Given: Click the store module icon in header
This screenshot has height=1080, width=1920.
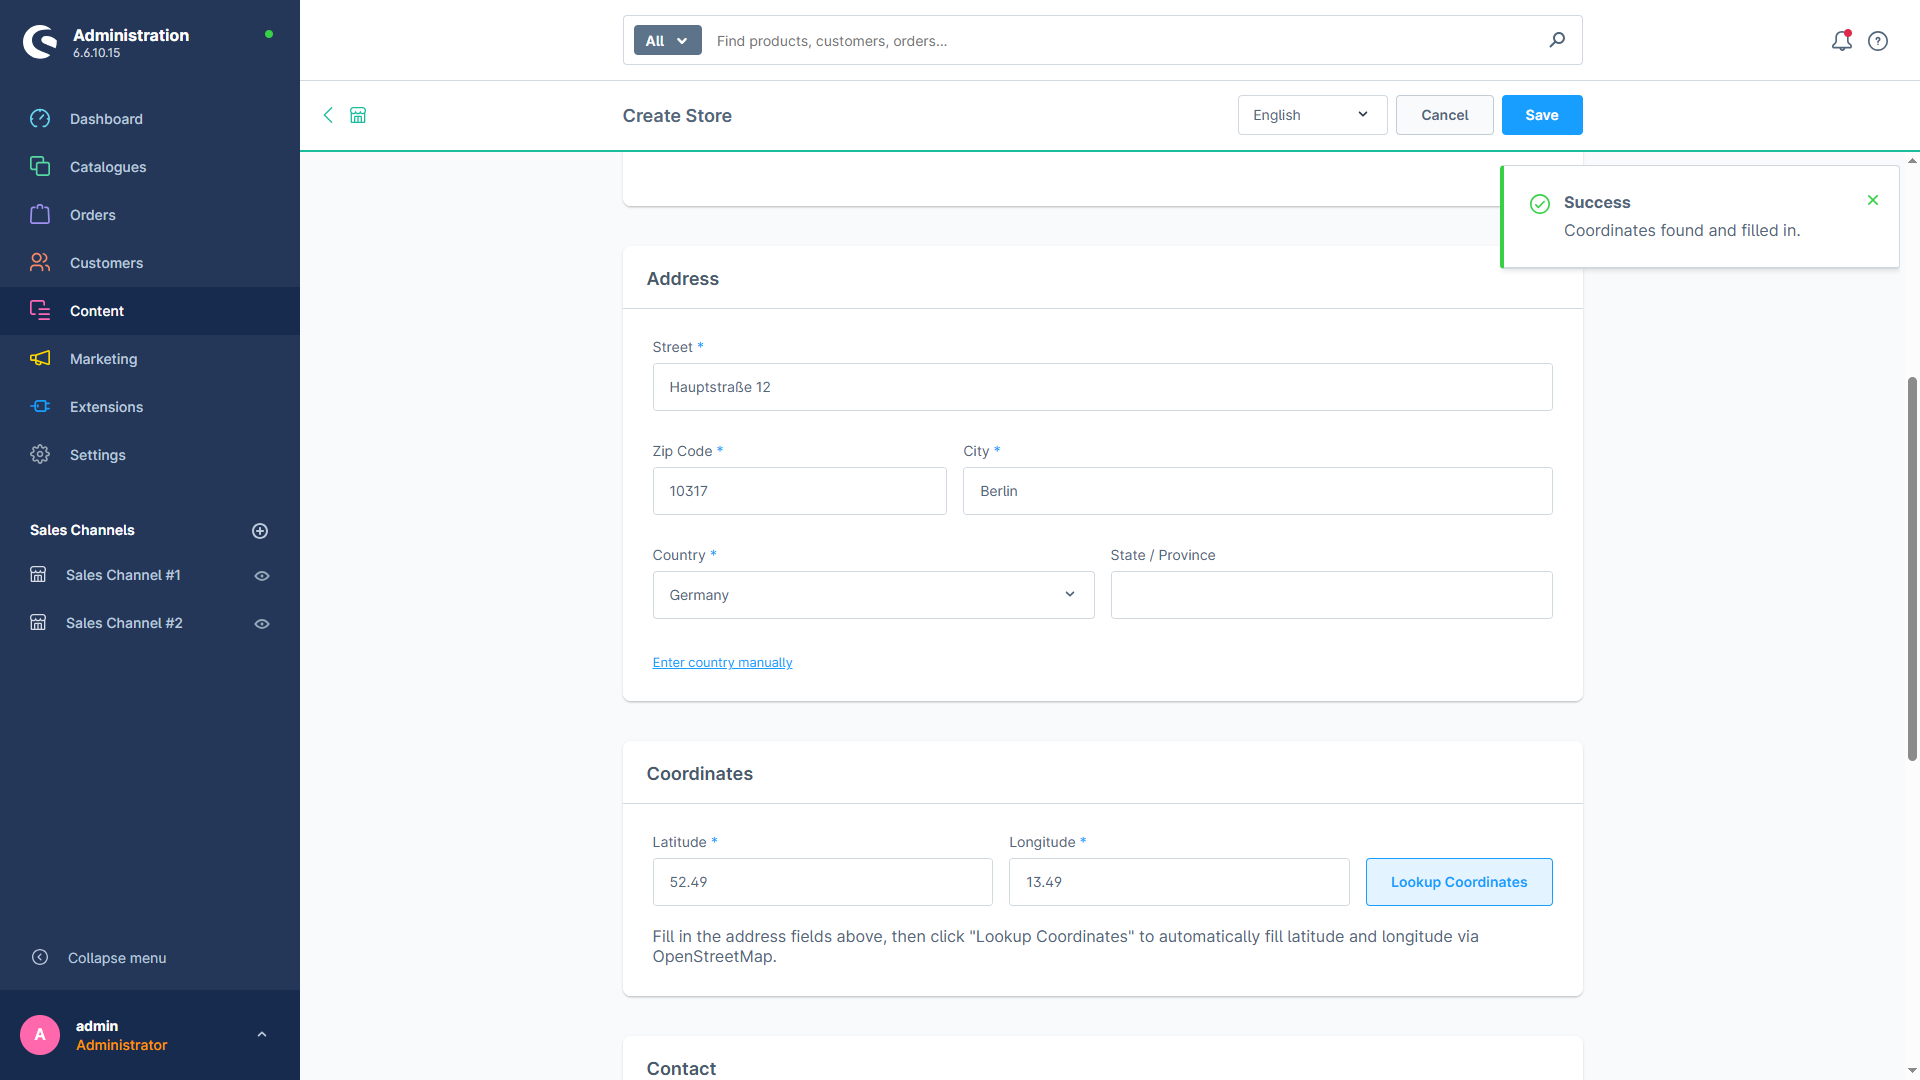Looking at the screenshot, I should 358,115.
